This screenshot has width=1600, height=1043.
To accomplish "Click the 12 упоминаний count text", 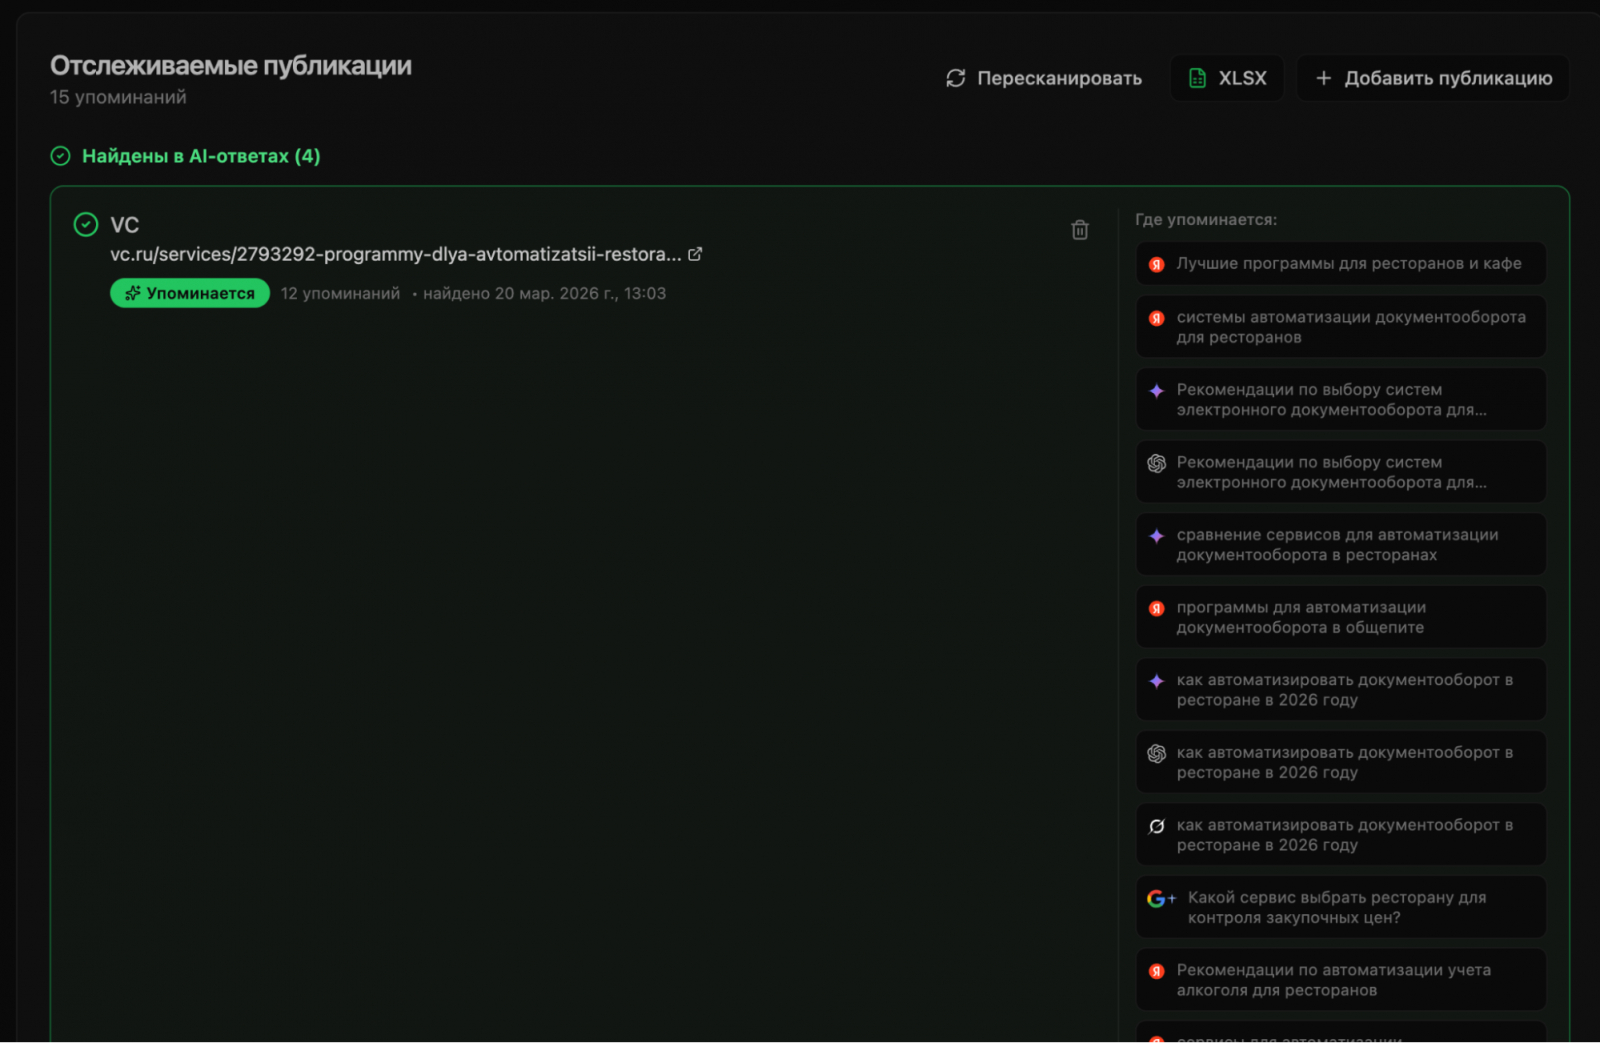I will tap(340, 293).
